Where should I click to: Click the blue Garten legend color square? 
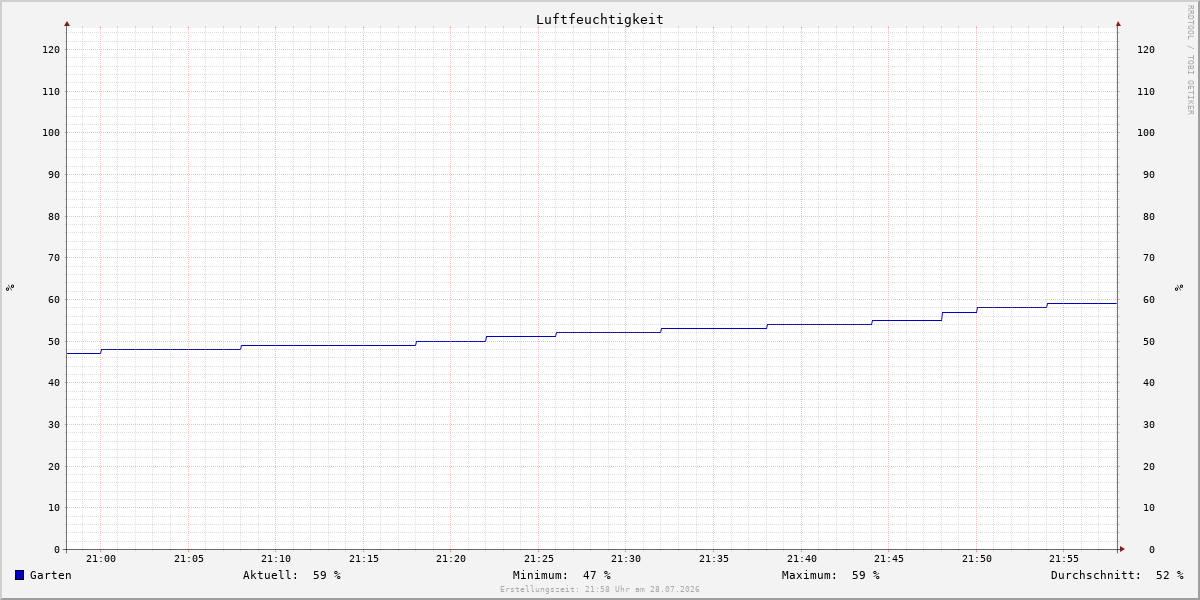tap(19, 575)
